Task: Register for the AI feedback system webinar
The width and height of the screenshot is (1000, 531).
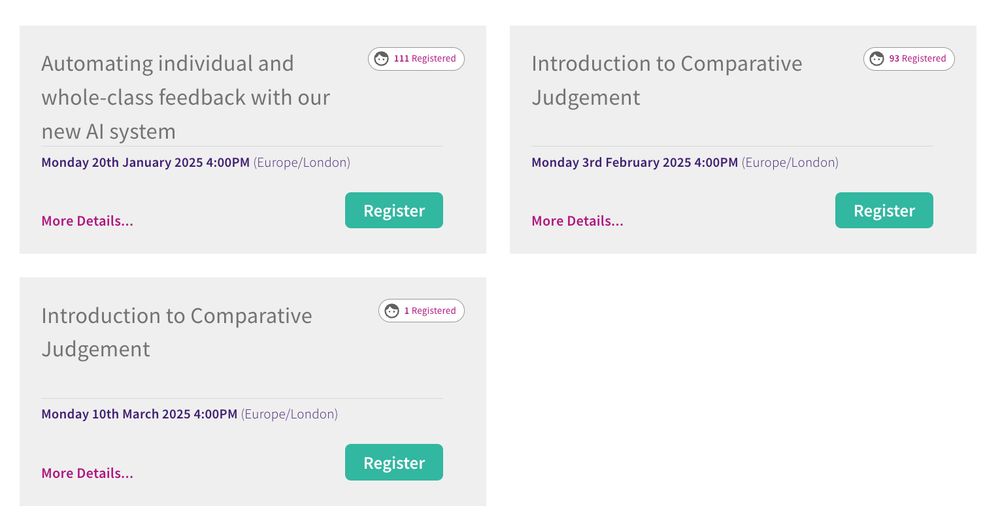Action: pos(394,211)
